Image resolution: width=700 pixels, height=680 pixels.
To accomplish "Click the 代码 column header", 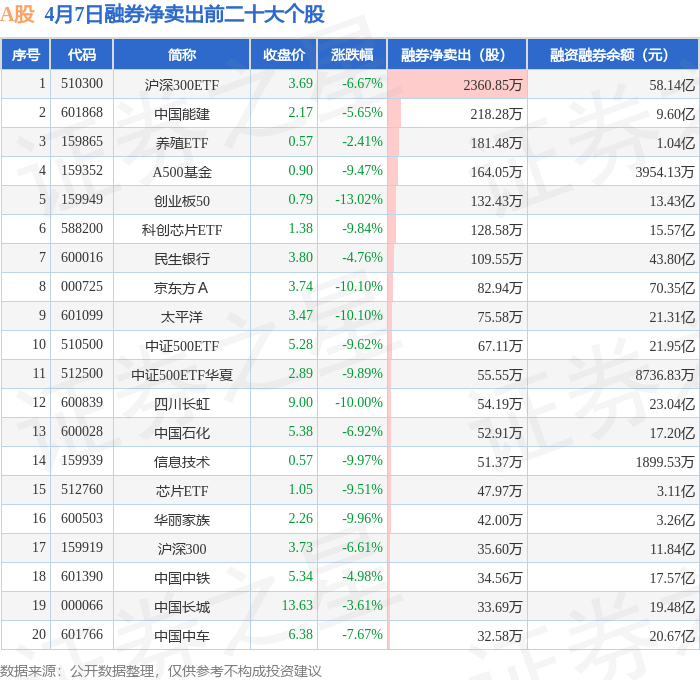I will 82,55.
